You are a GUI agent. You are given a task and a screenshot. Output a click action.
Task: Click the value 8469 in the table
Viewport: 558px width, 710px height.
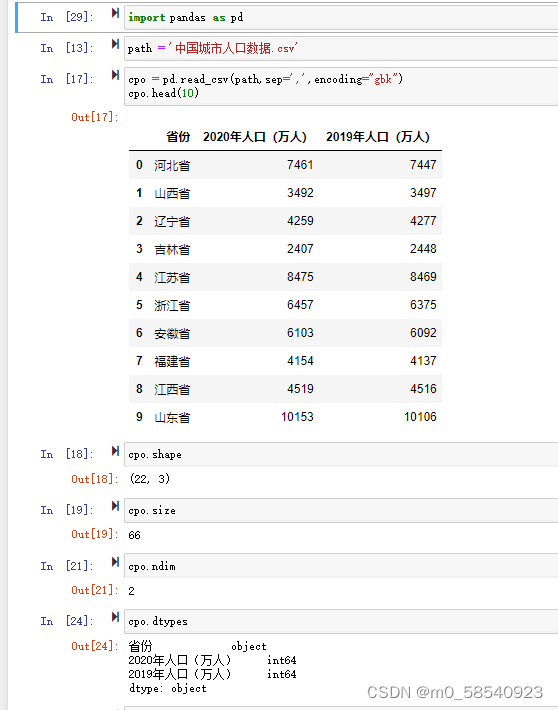tap(423, 277)
